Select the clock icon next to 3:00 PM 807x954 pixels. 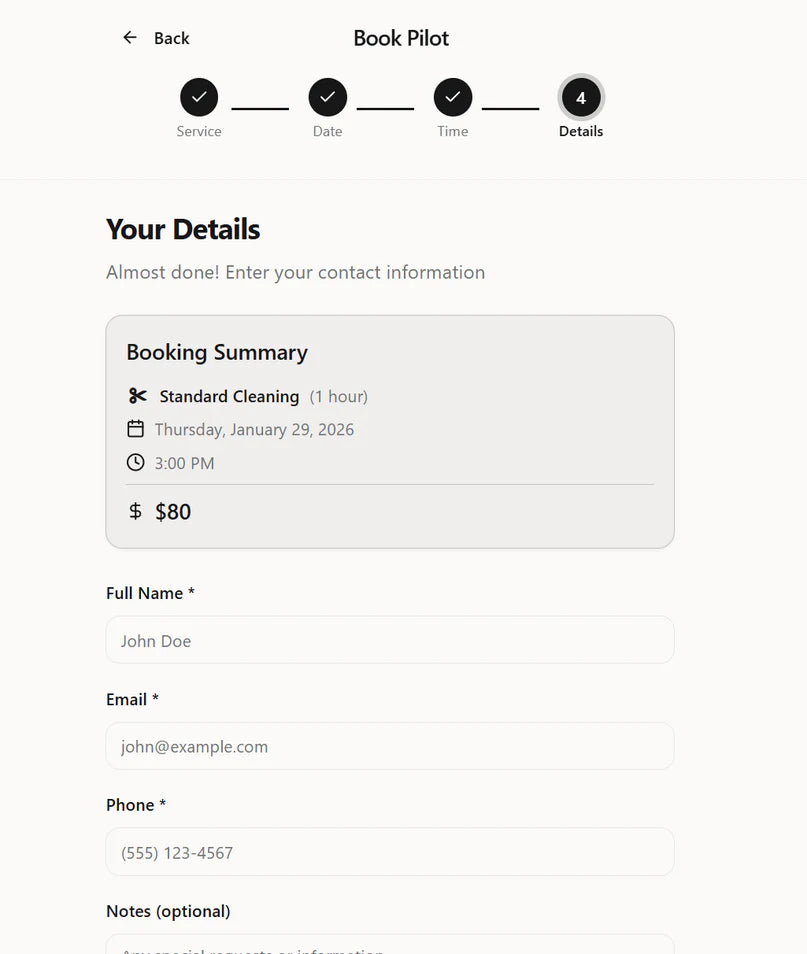pos(136,462)
